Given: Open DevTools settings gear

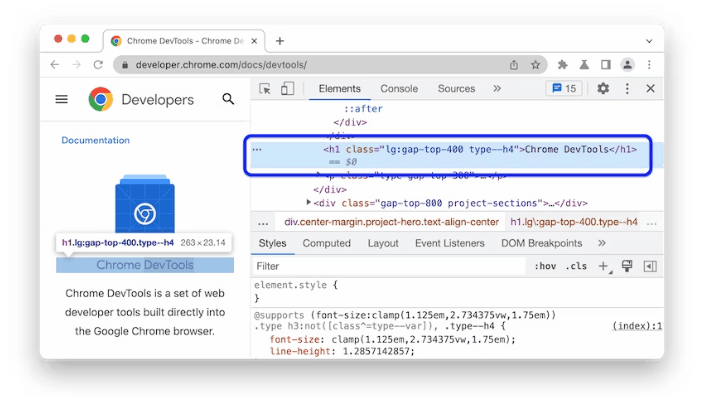Looking at the screenshot, I should click(x=603, y=89).
